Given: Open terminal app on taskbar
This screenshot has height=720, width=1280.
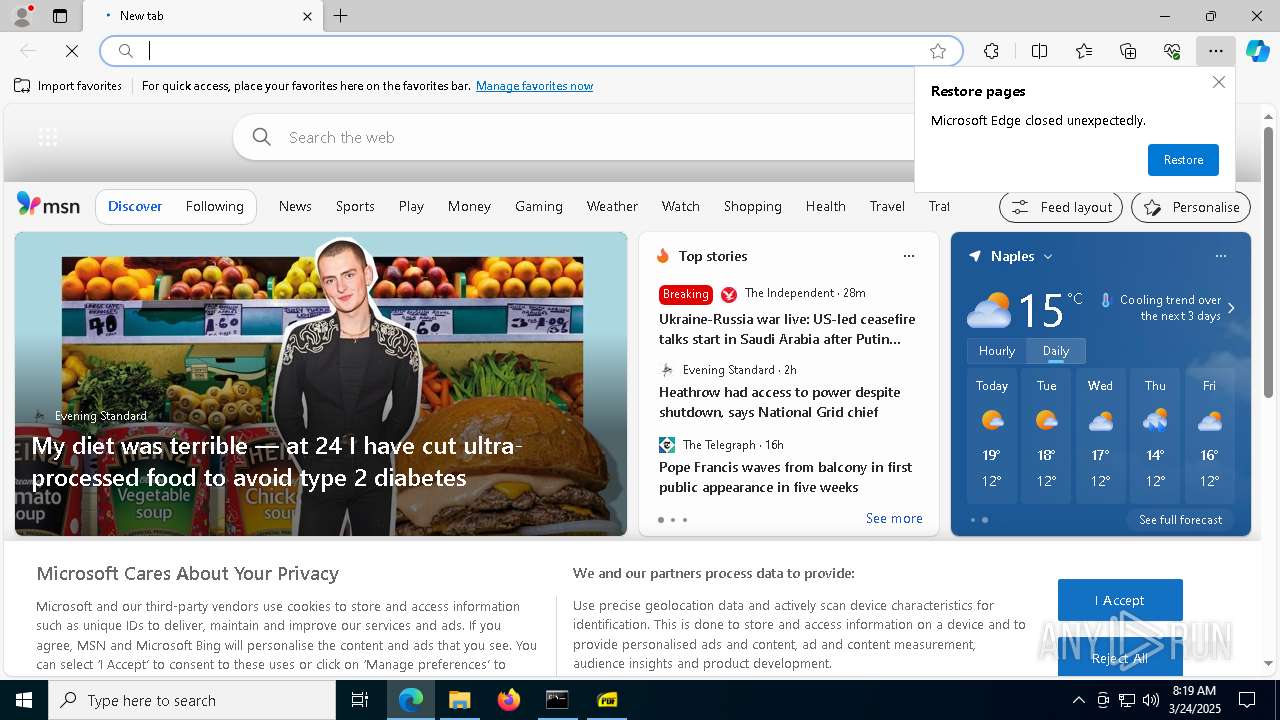Looking at the screenshot, I should (x=557, y=700).
